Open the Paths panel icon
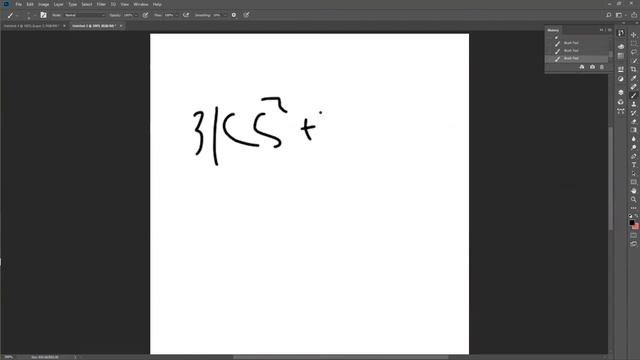The height and width of the screenshot is (360, 640). 621,111
